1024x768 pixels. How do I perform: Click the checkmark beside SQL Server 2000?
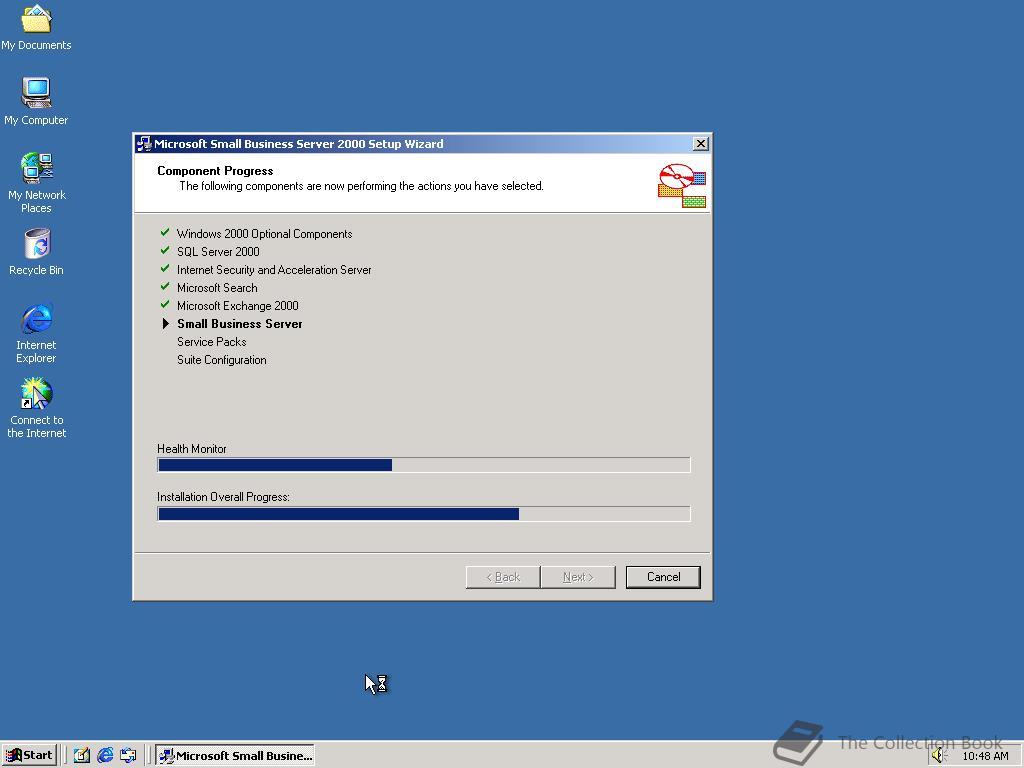[x=165, y=250]
